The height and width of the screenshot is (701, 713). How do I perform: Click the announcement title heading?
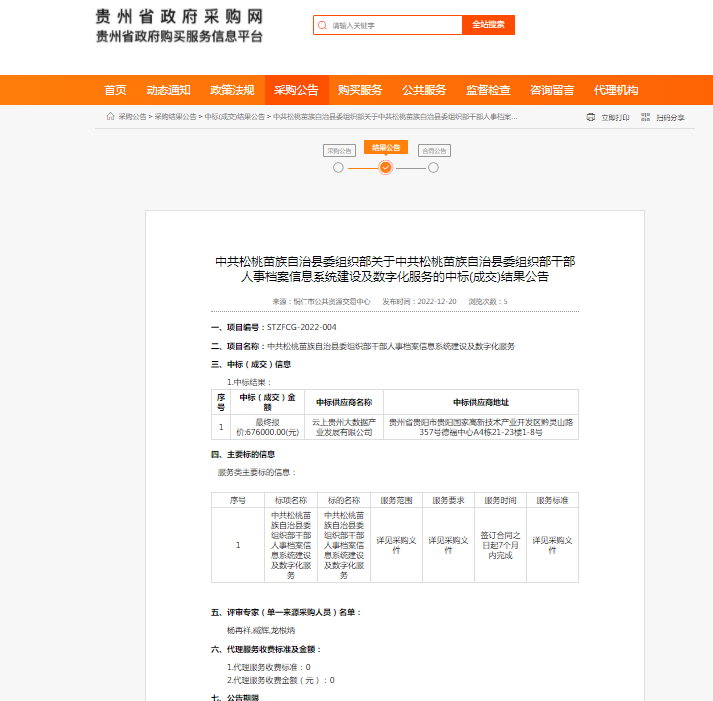coord(395,269)
